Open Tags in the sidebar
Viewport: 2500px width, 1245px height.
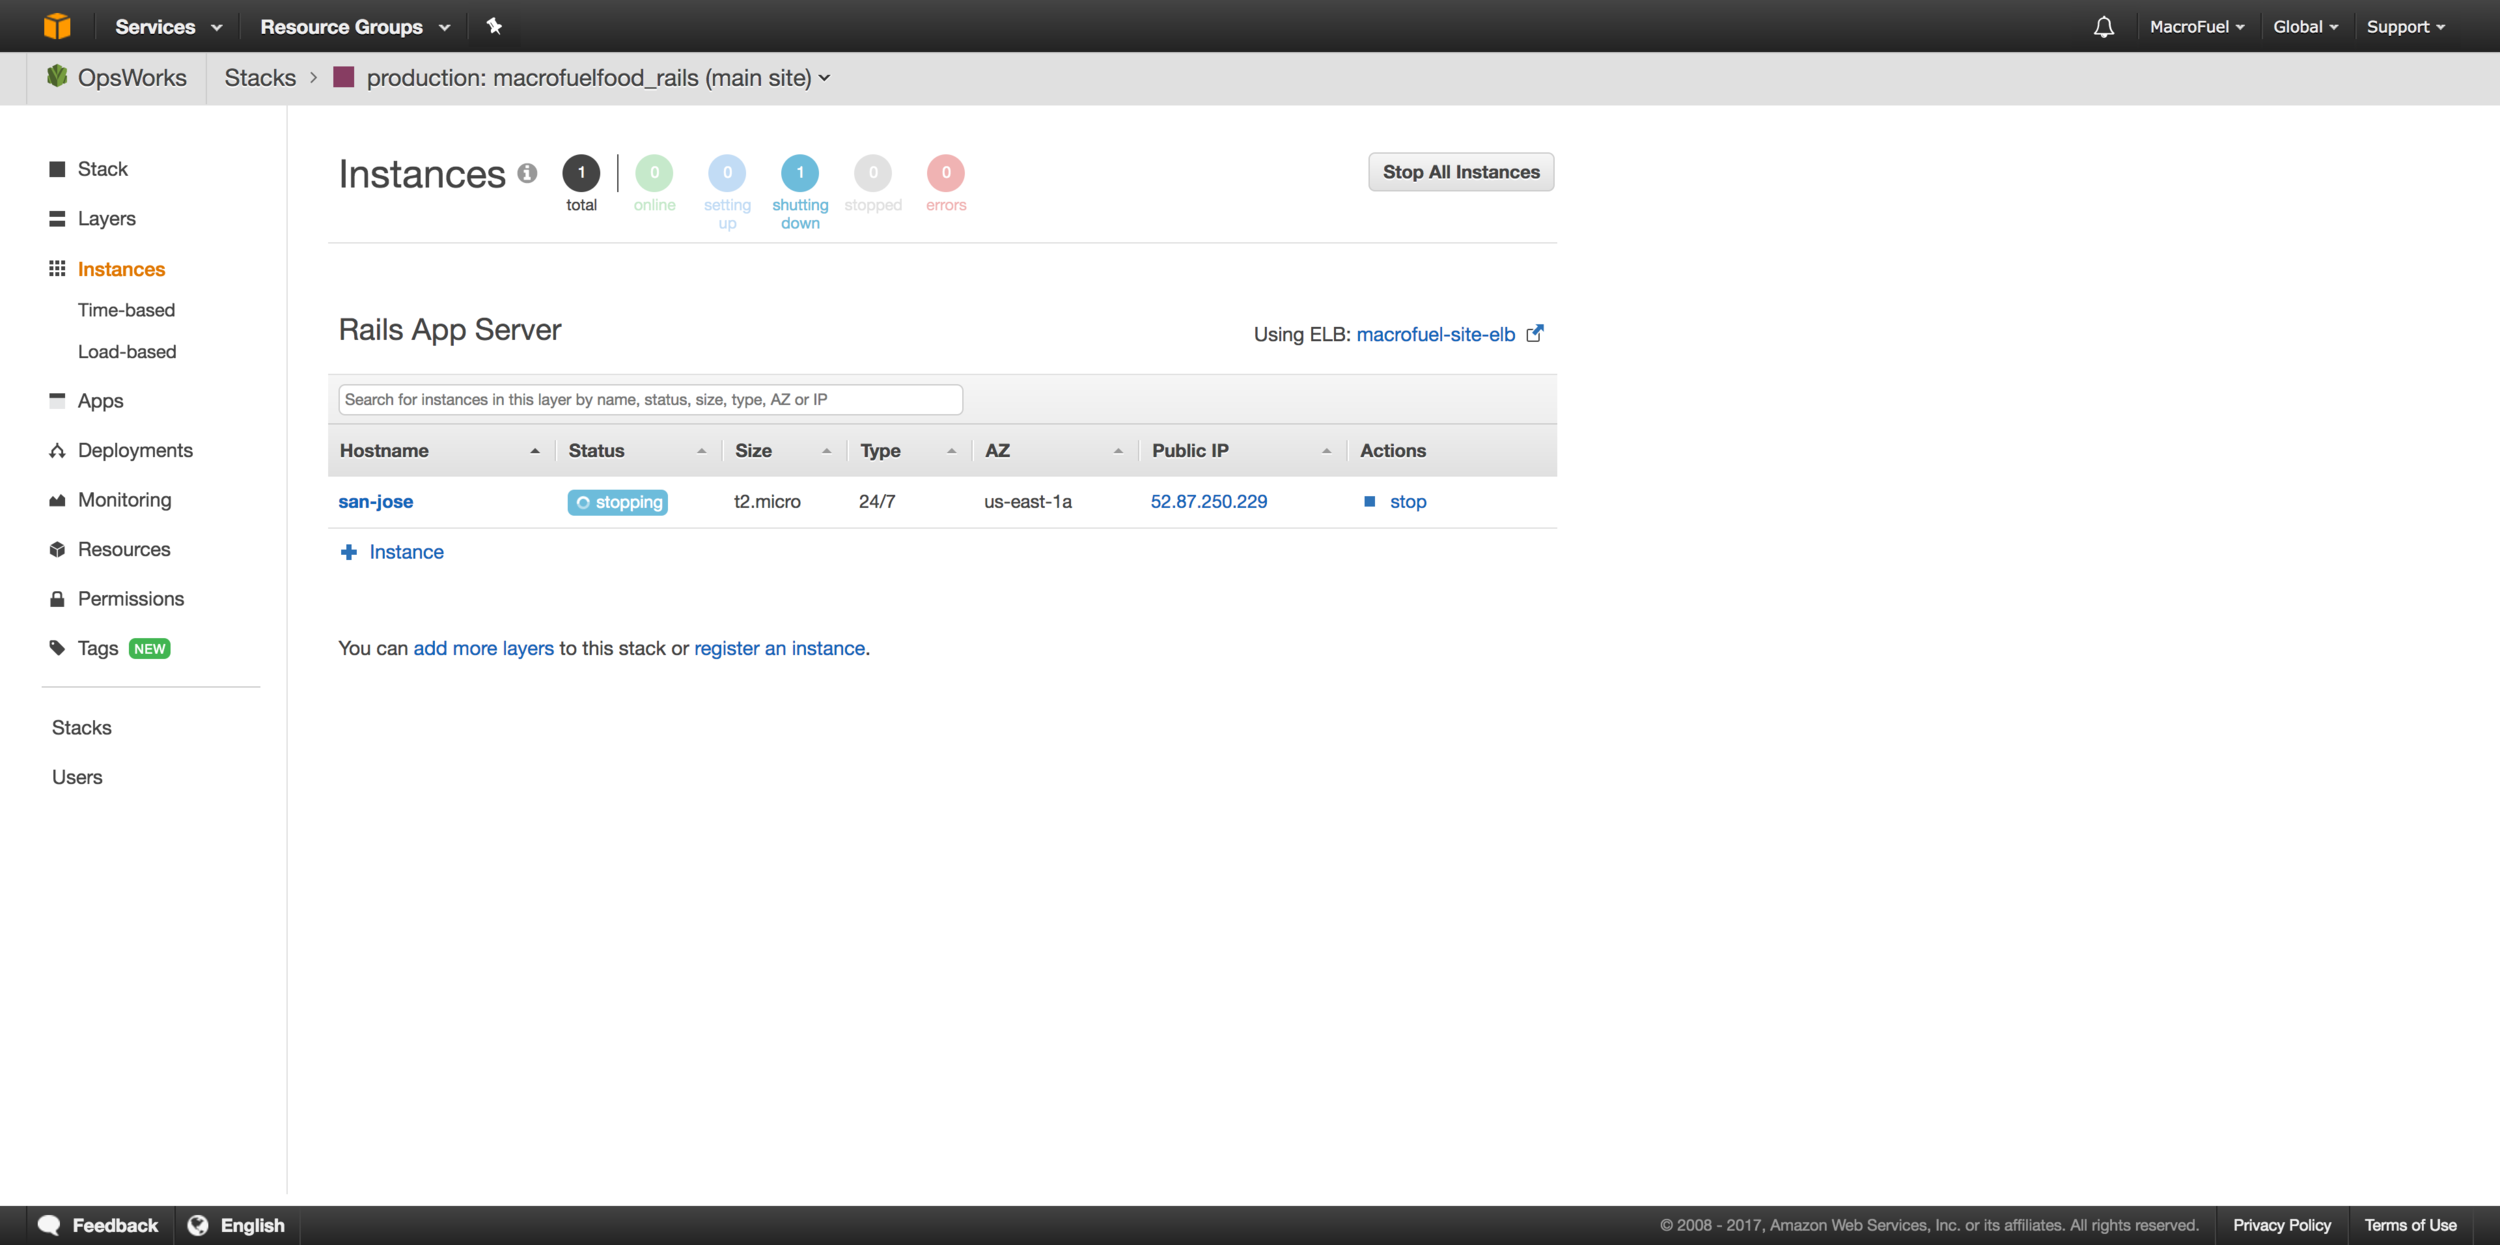tap(98, 648)
